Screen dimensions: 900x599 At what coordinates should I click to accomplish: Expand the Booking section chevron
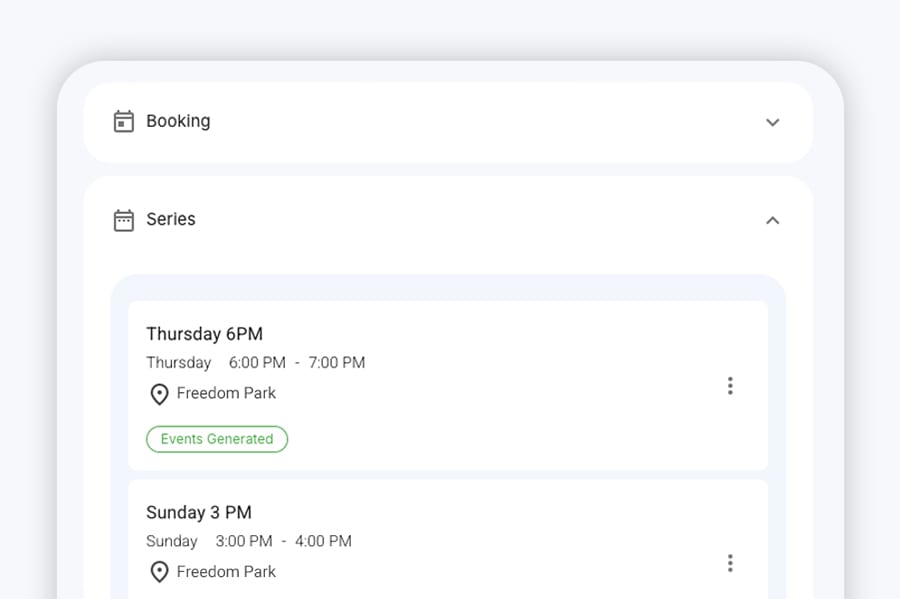coord(773,122)
